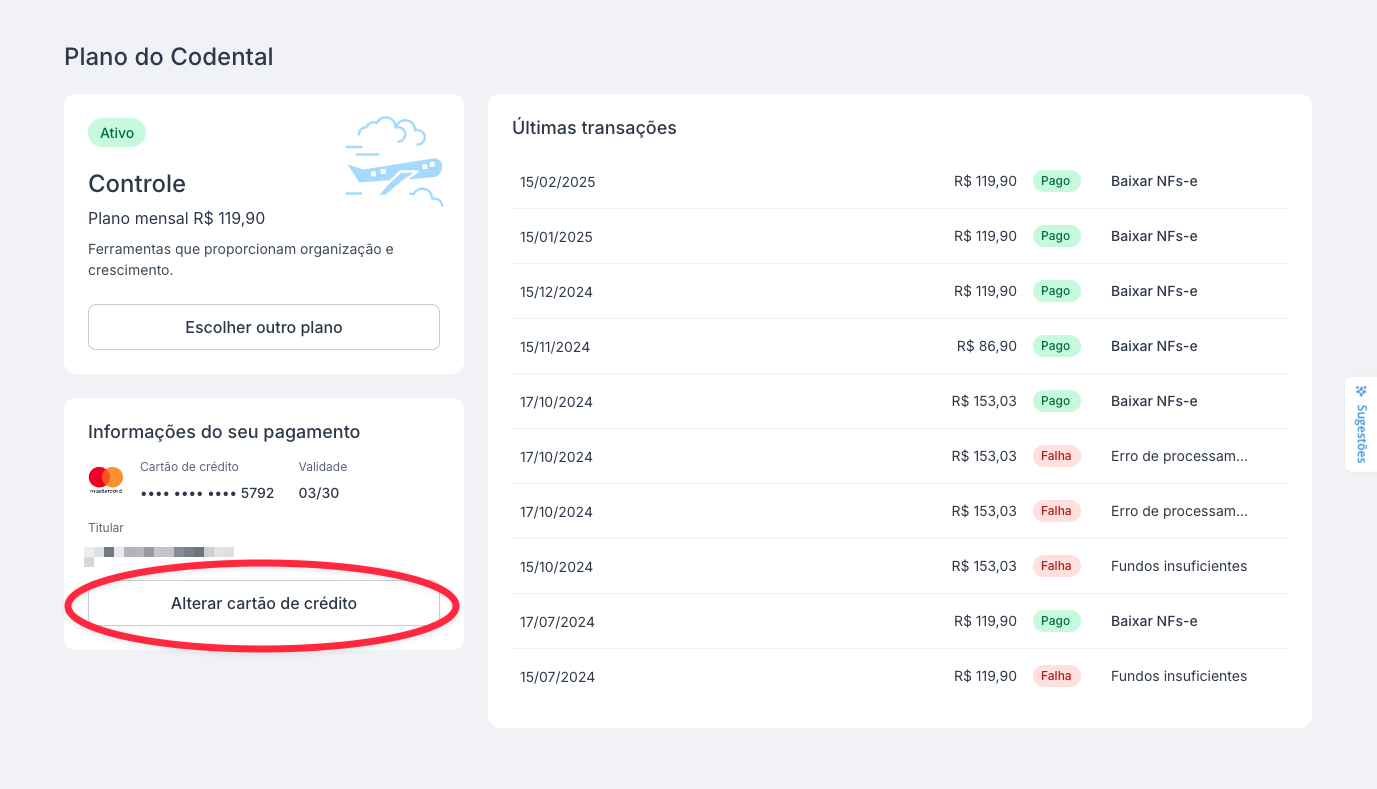Click Baixar NFs-e for 15/12/2024
The image size is (1377, 789).
[x=1153, y=291]
